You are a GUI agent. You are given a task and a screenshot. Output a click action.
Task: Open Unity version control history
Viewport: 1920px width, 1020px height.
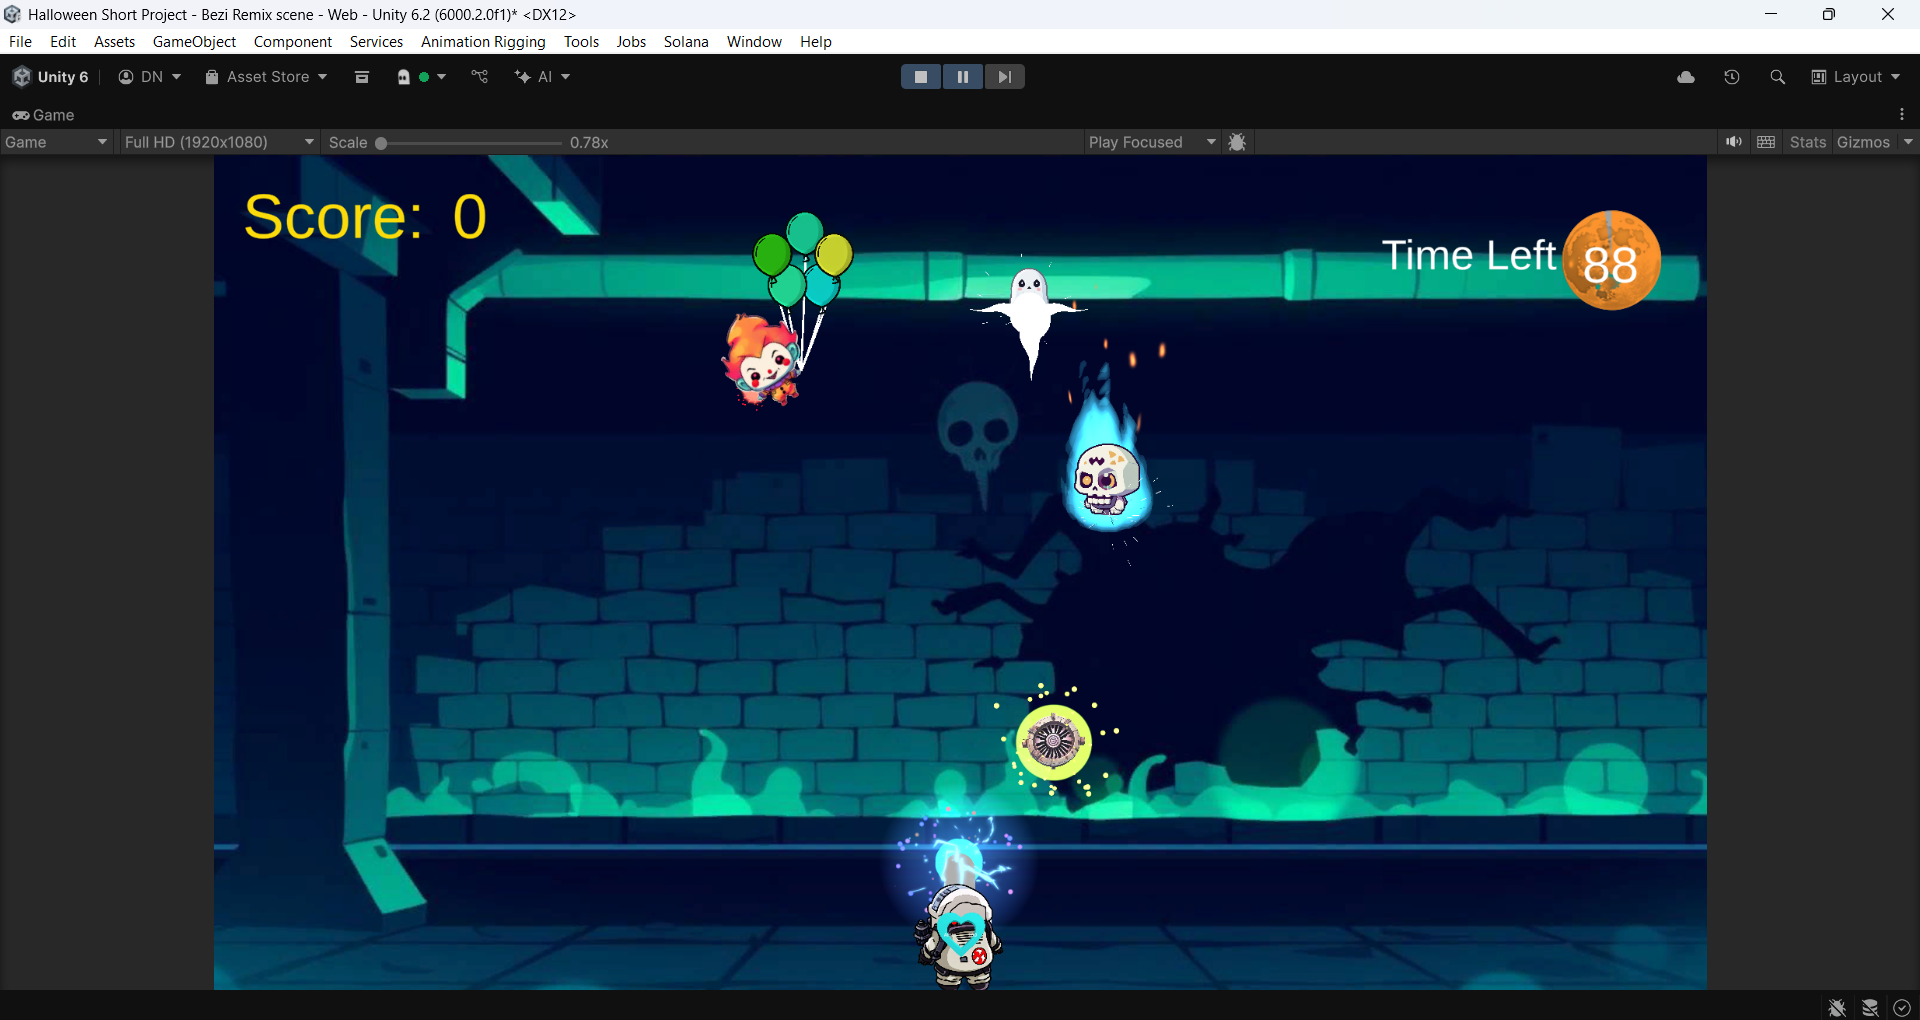pos(1732,76)
